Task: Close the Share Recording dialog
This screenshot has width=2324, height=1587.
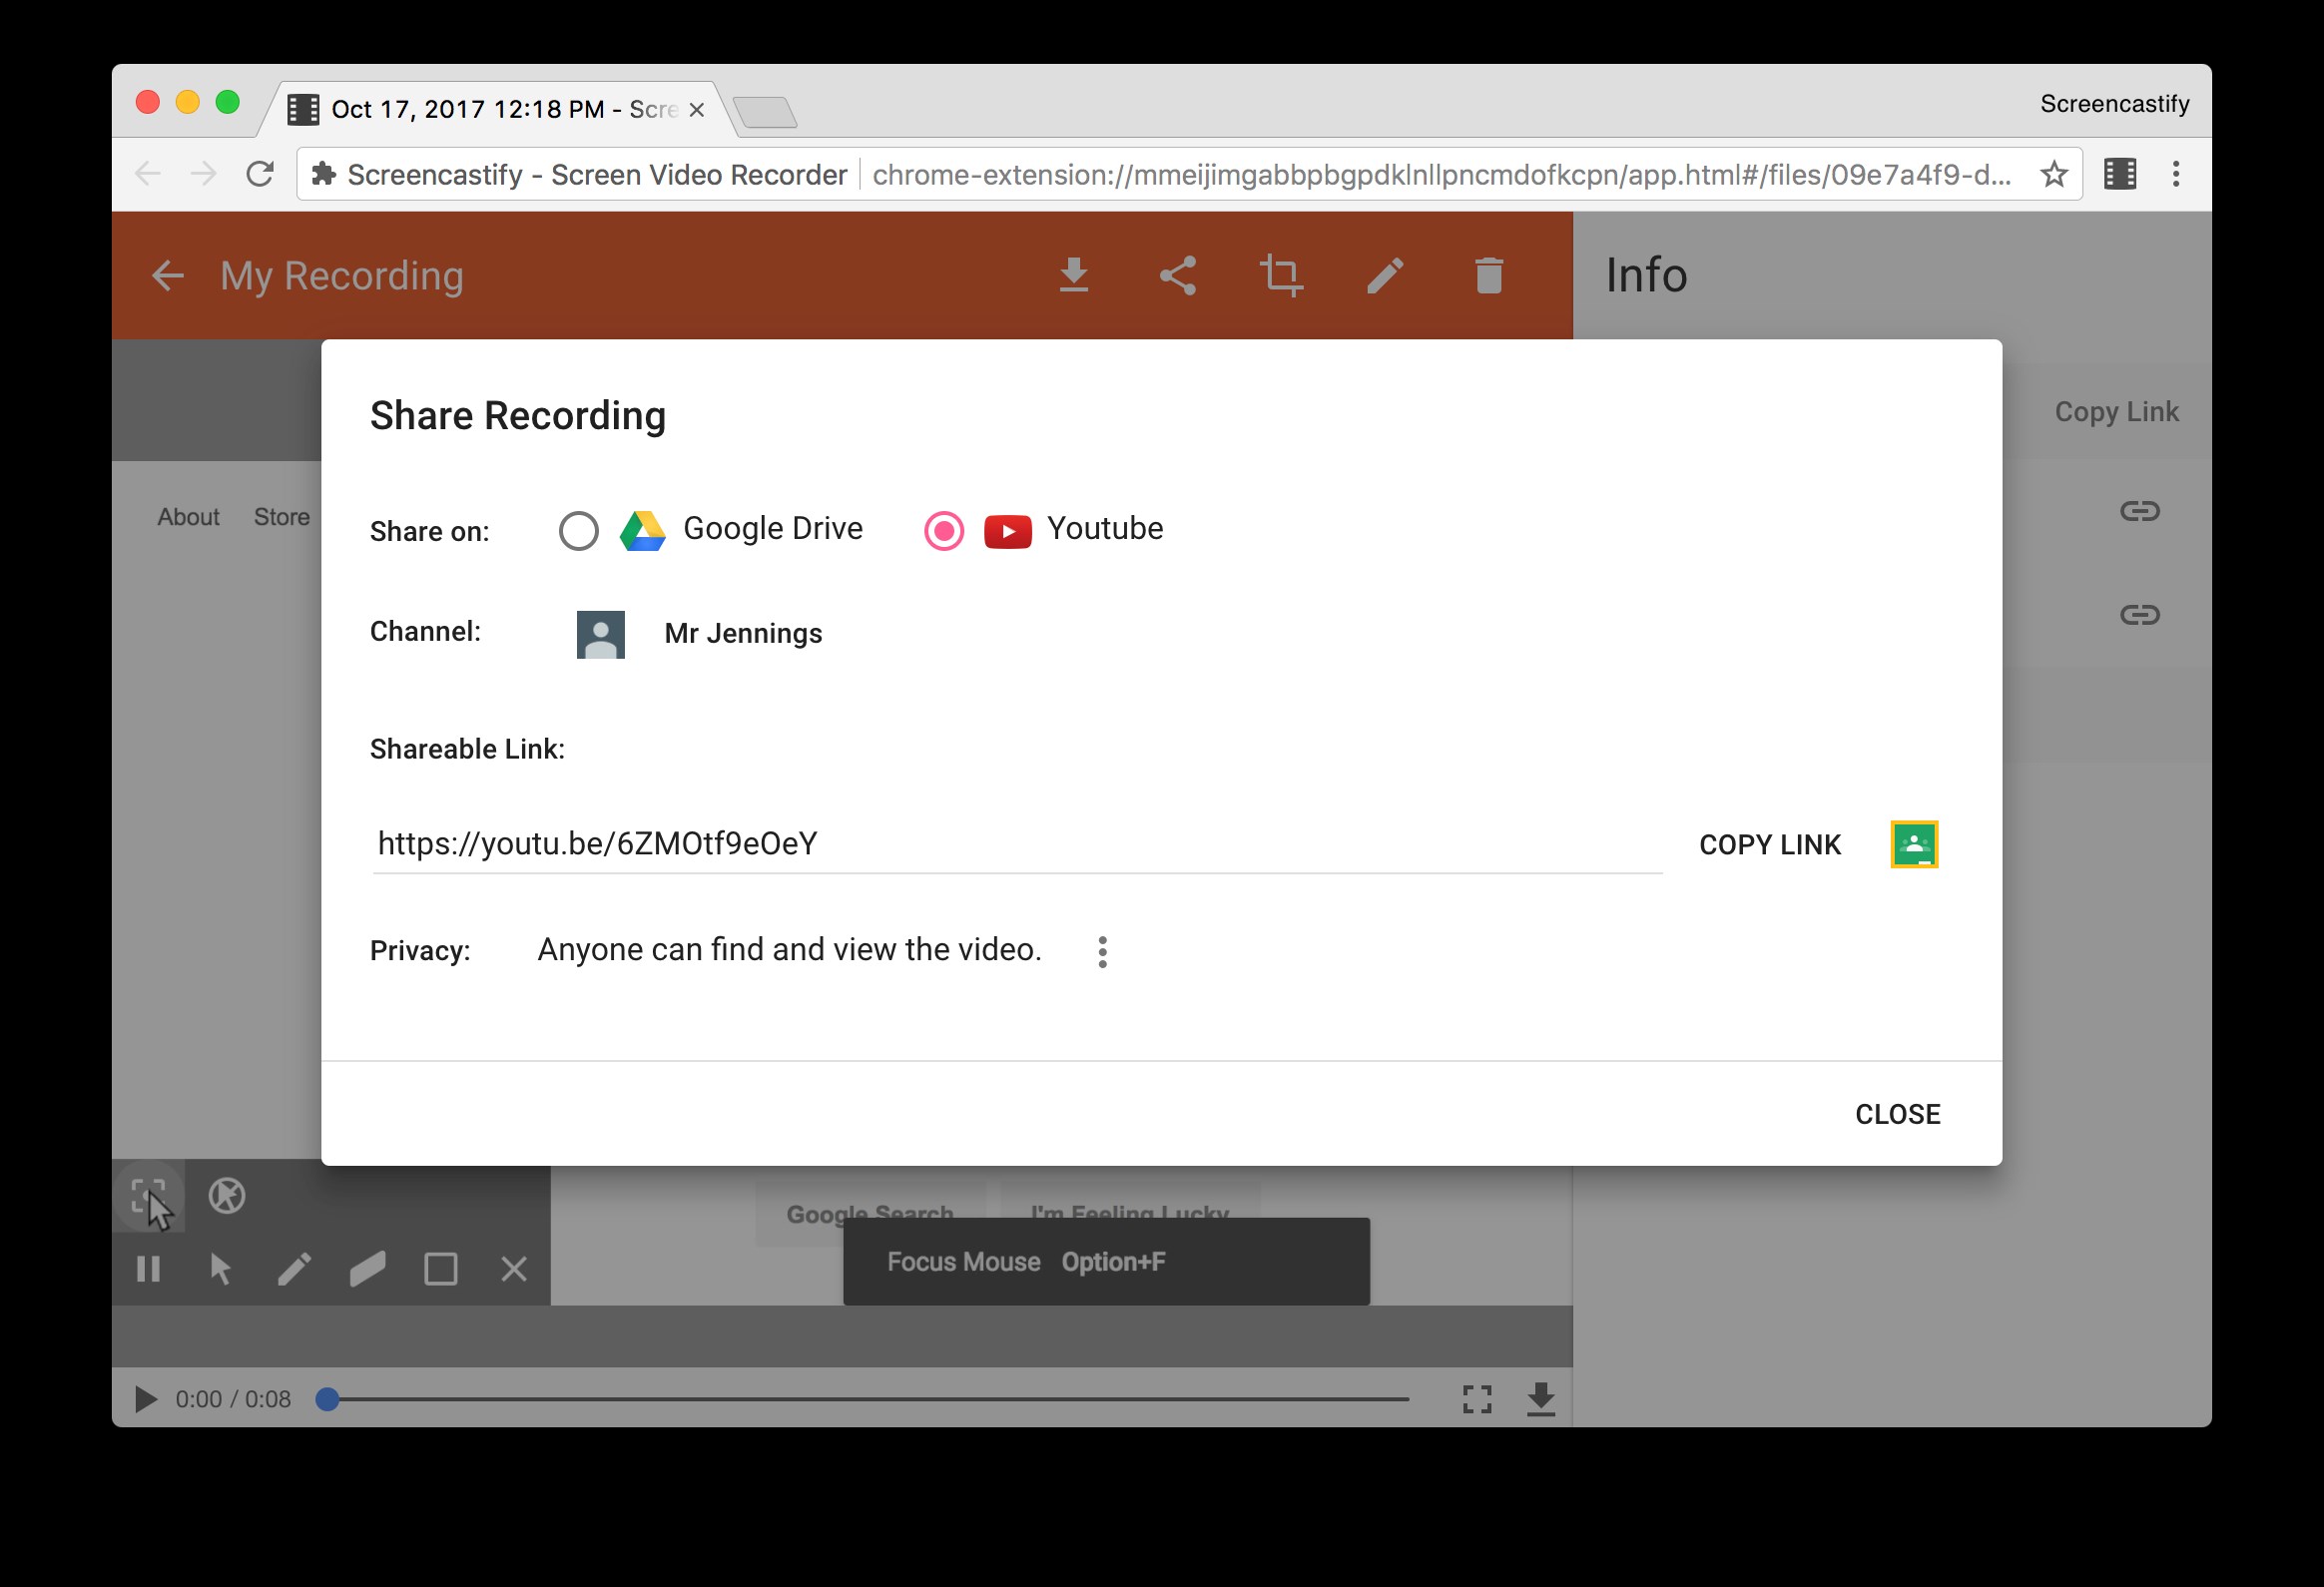Action: (1897, 1114)
